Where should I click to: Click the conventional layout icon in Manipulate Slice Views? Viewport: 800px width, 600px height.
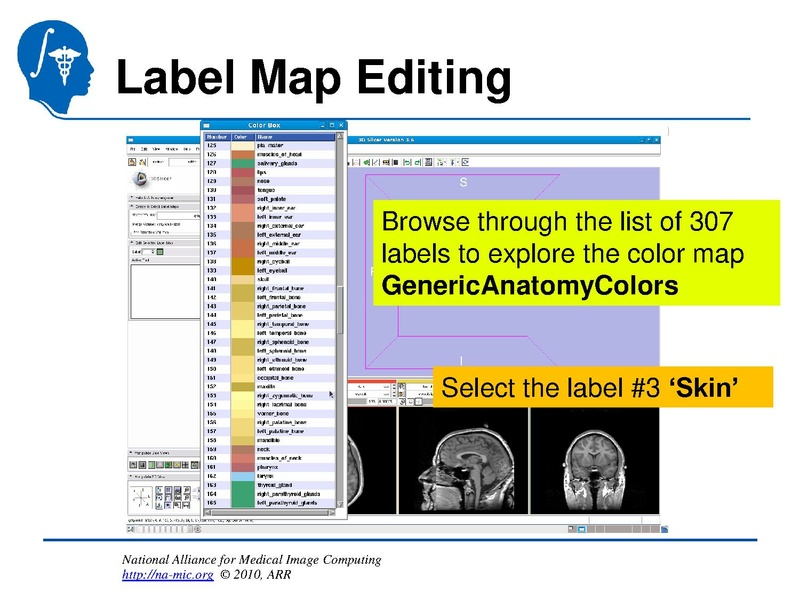pyautogui.click(x=132, y=465)
